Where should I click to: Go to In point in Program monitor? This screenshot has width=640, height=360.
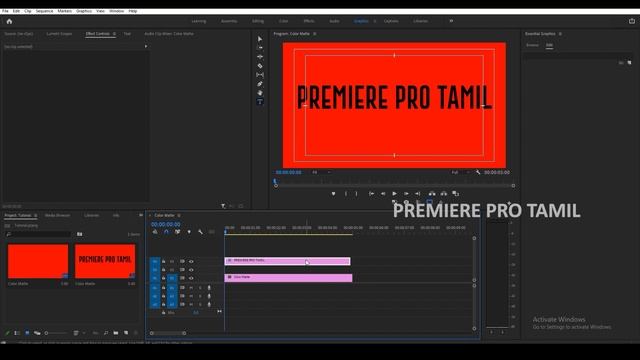point(371,193)
